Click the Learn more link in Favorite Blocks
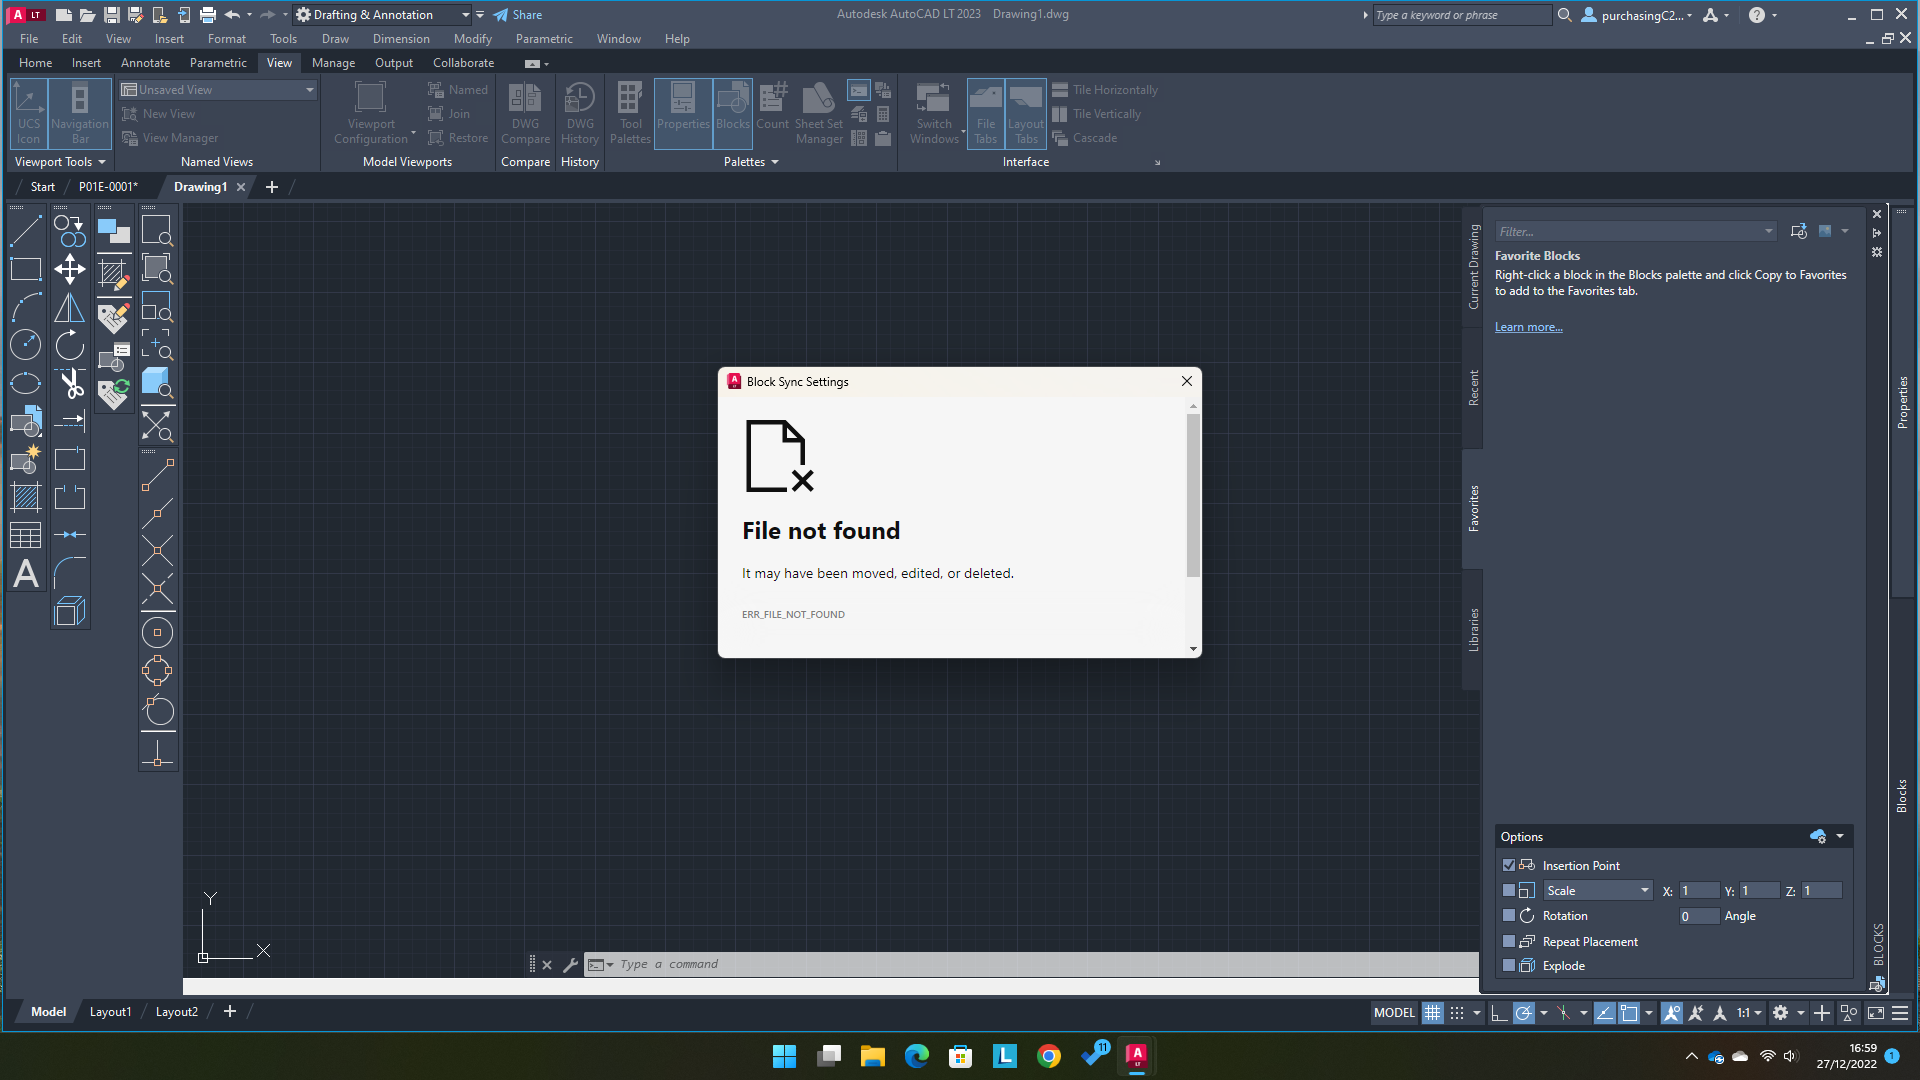Viewport: 1920px width, 1080px height. (1528, 326)
